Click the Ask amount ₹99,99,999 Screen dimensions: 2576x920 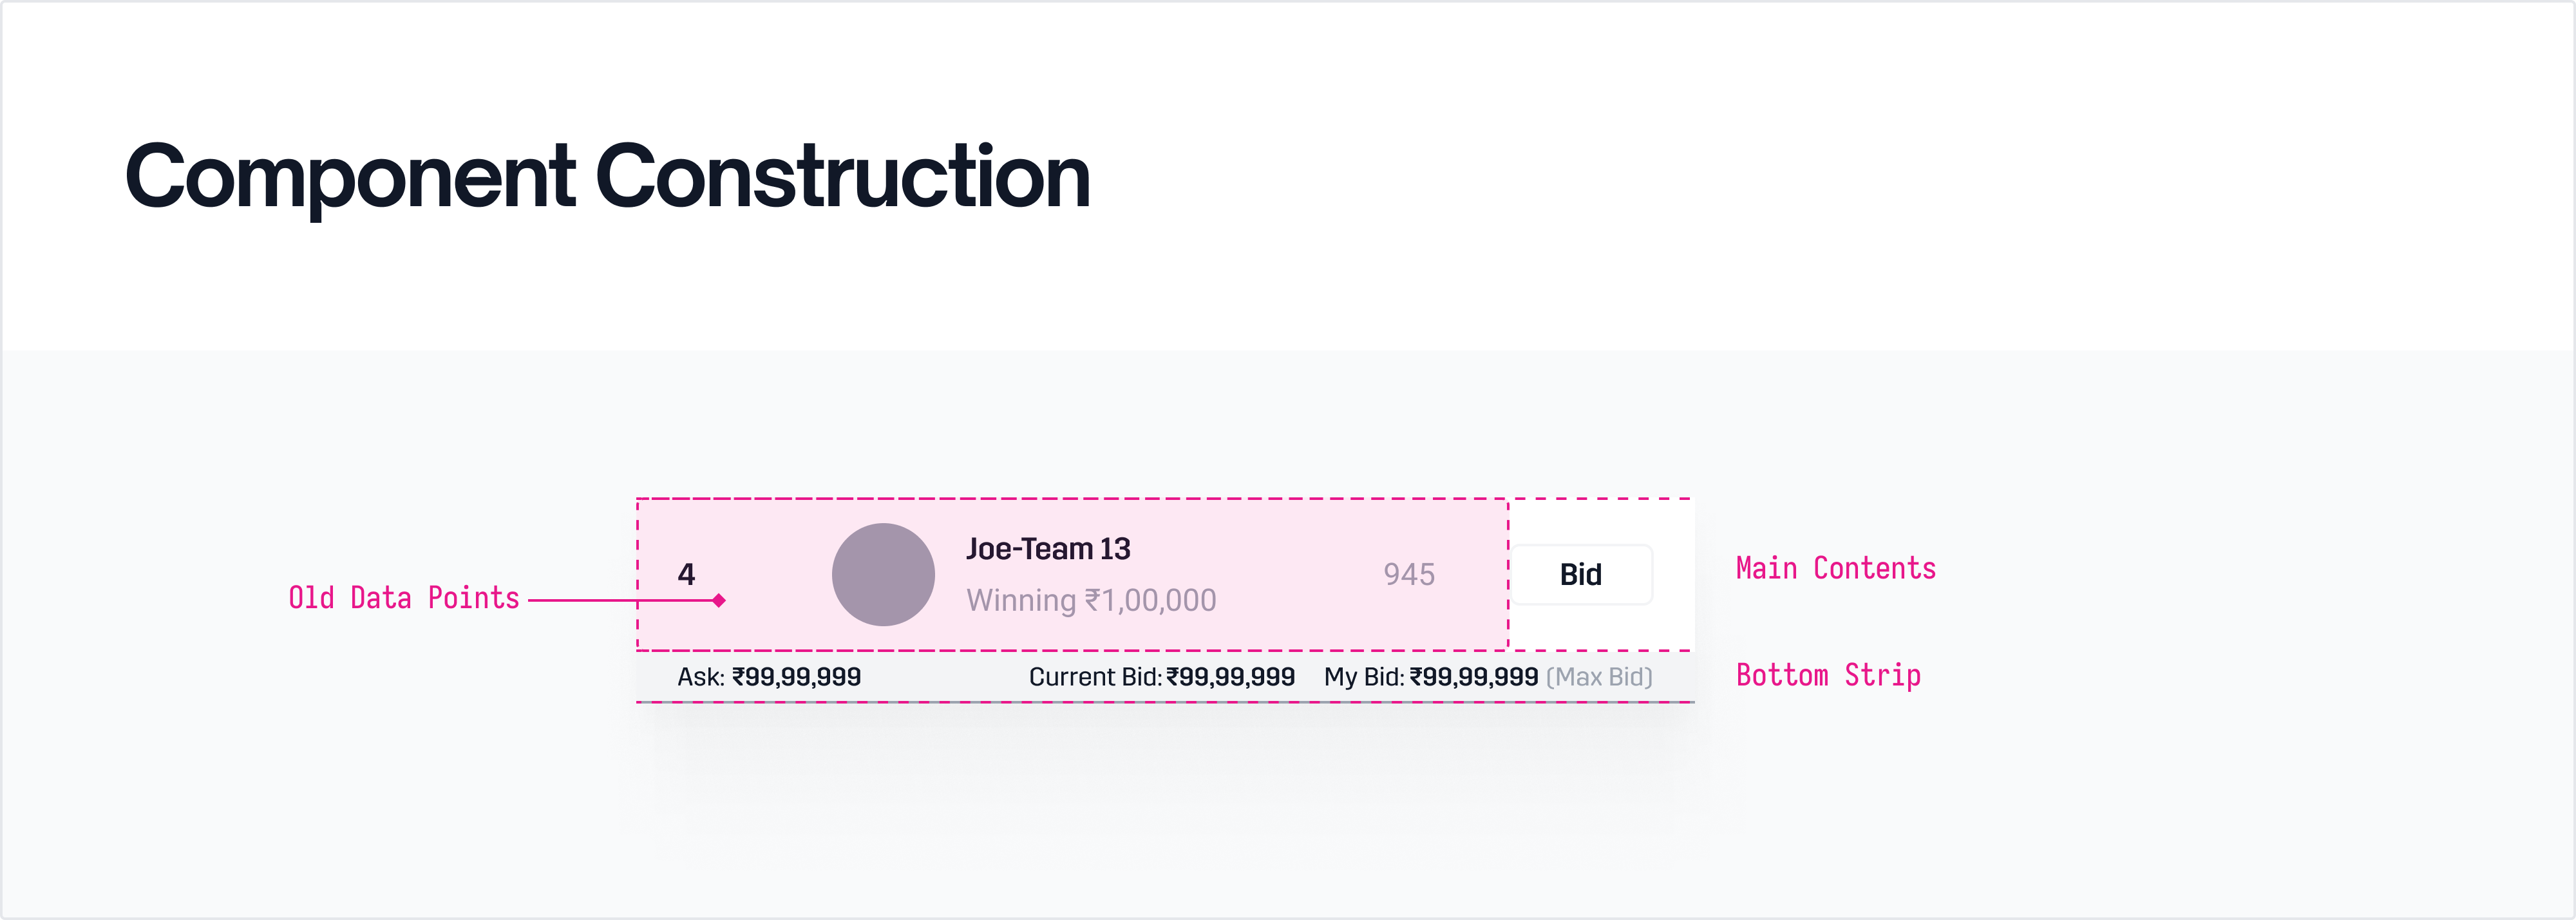(797, 677)
